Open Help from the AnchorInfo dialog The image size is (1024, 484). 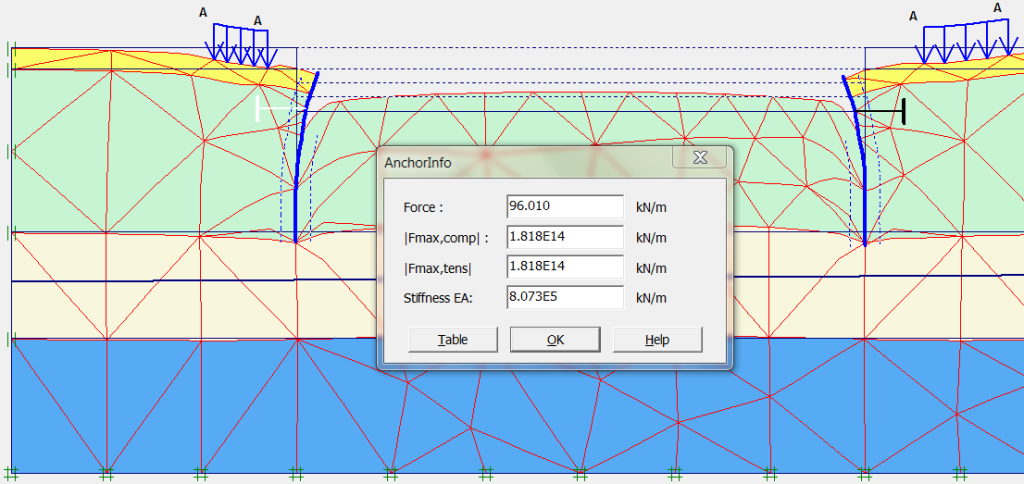coord(658,340)
